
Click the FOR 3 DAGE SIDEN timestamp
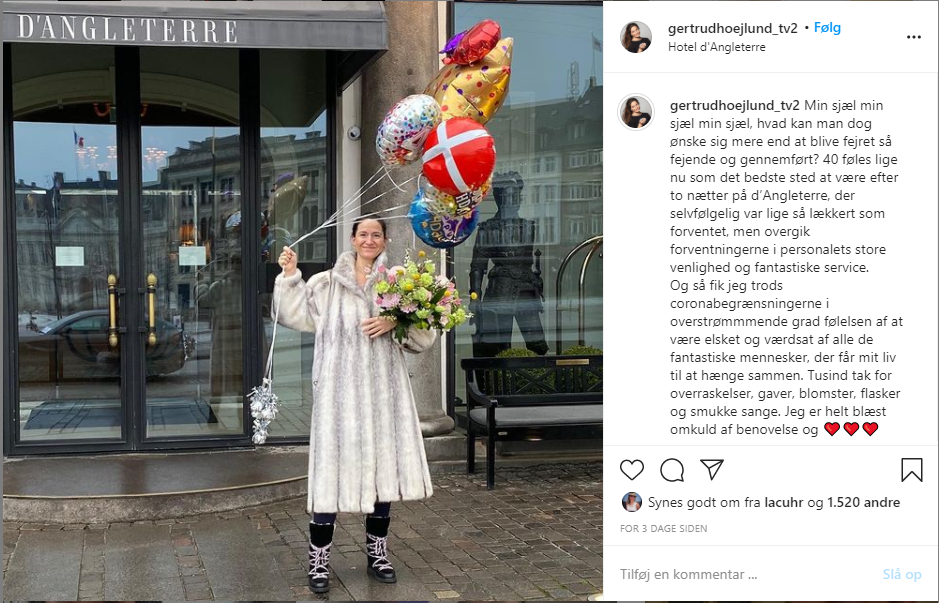pyautogui.click(x=664, y=528)
